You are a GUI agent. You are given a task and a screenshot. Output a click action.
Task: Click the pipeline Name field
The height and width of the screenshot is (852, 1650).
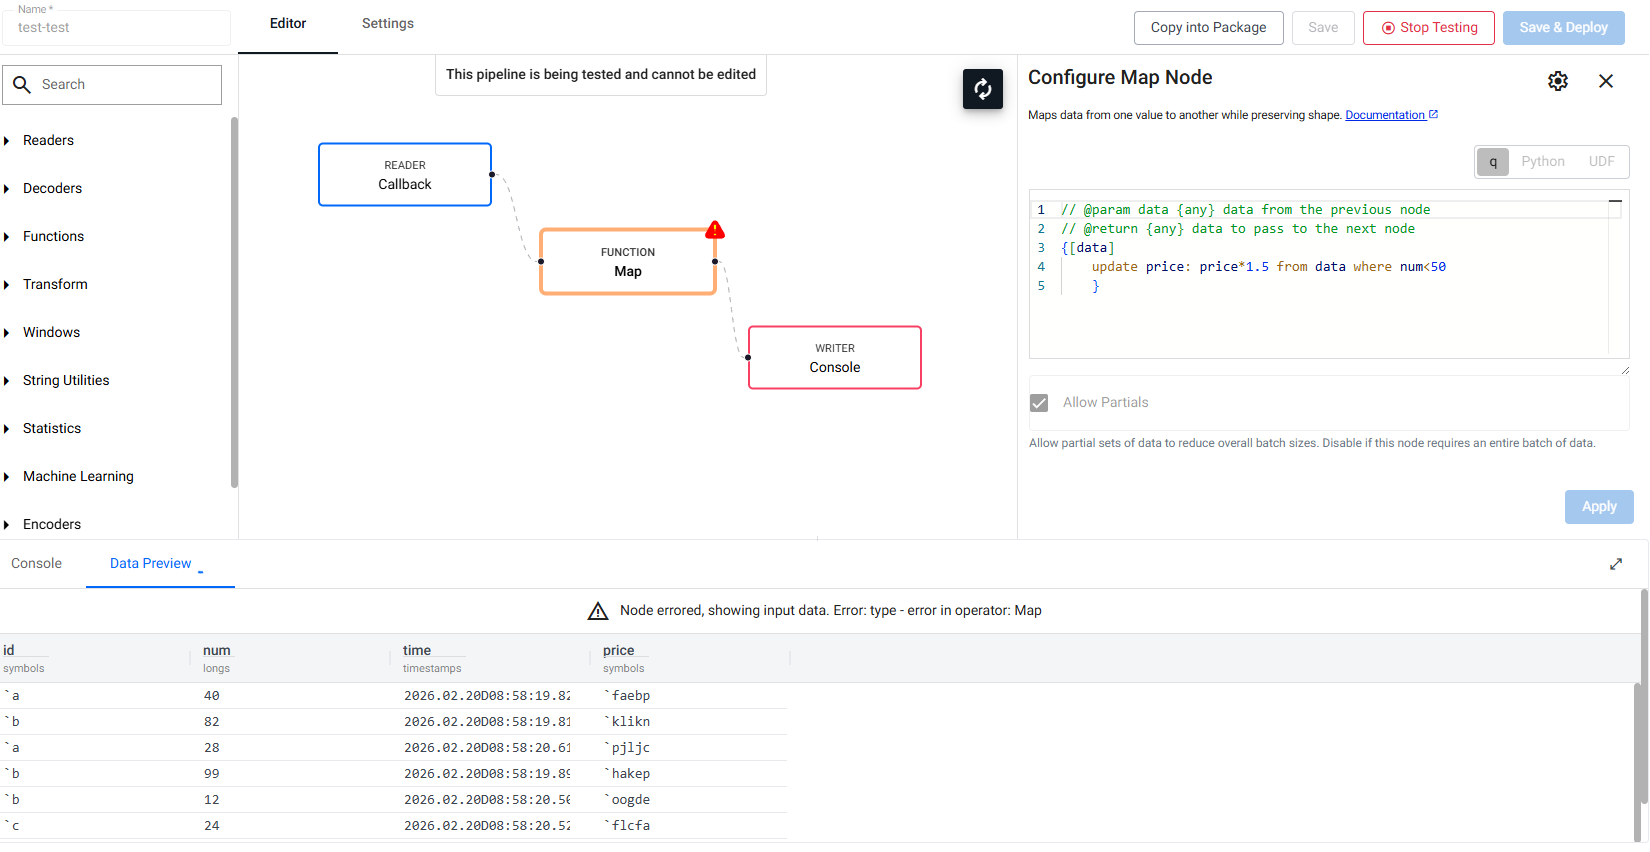click(115, 28)
